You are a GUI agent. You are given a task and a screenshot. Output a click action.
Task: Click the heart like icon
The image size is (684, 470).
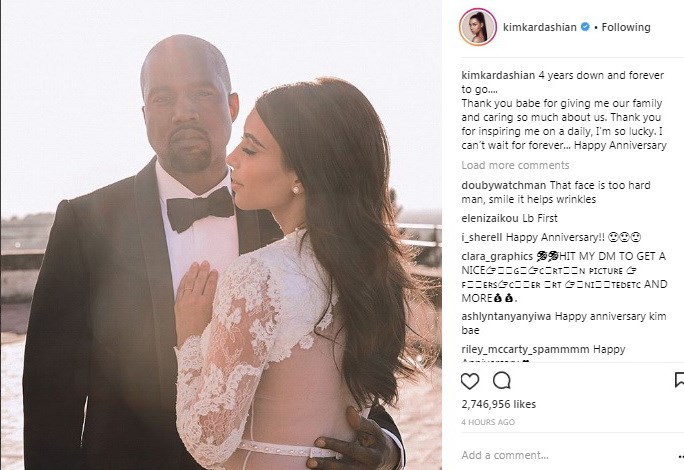pos(470,381)
